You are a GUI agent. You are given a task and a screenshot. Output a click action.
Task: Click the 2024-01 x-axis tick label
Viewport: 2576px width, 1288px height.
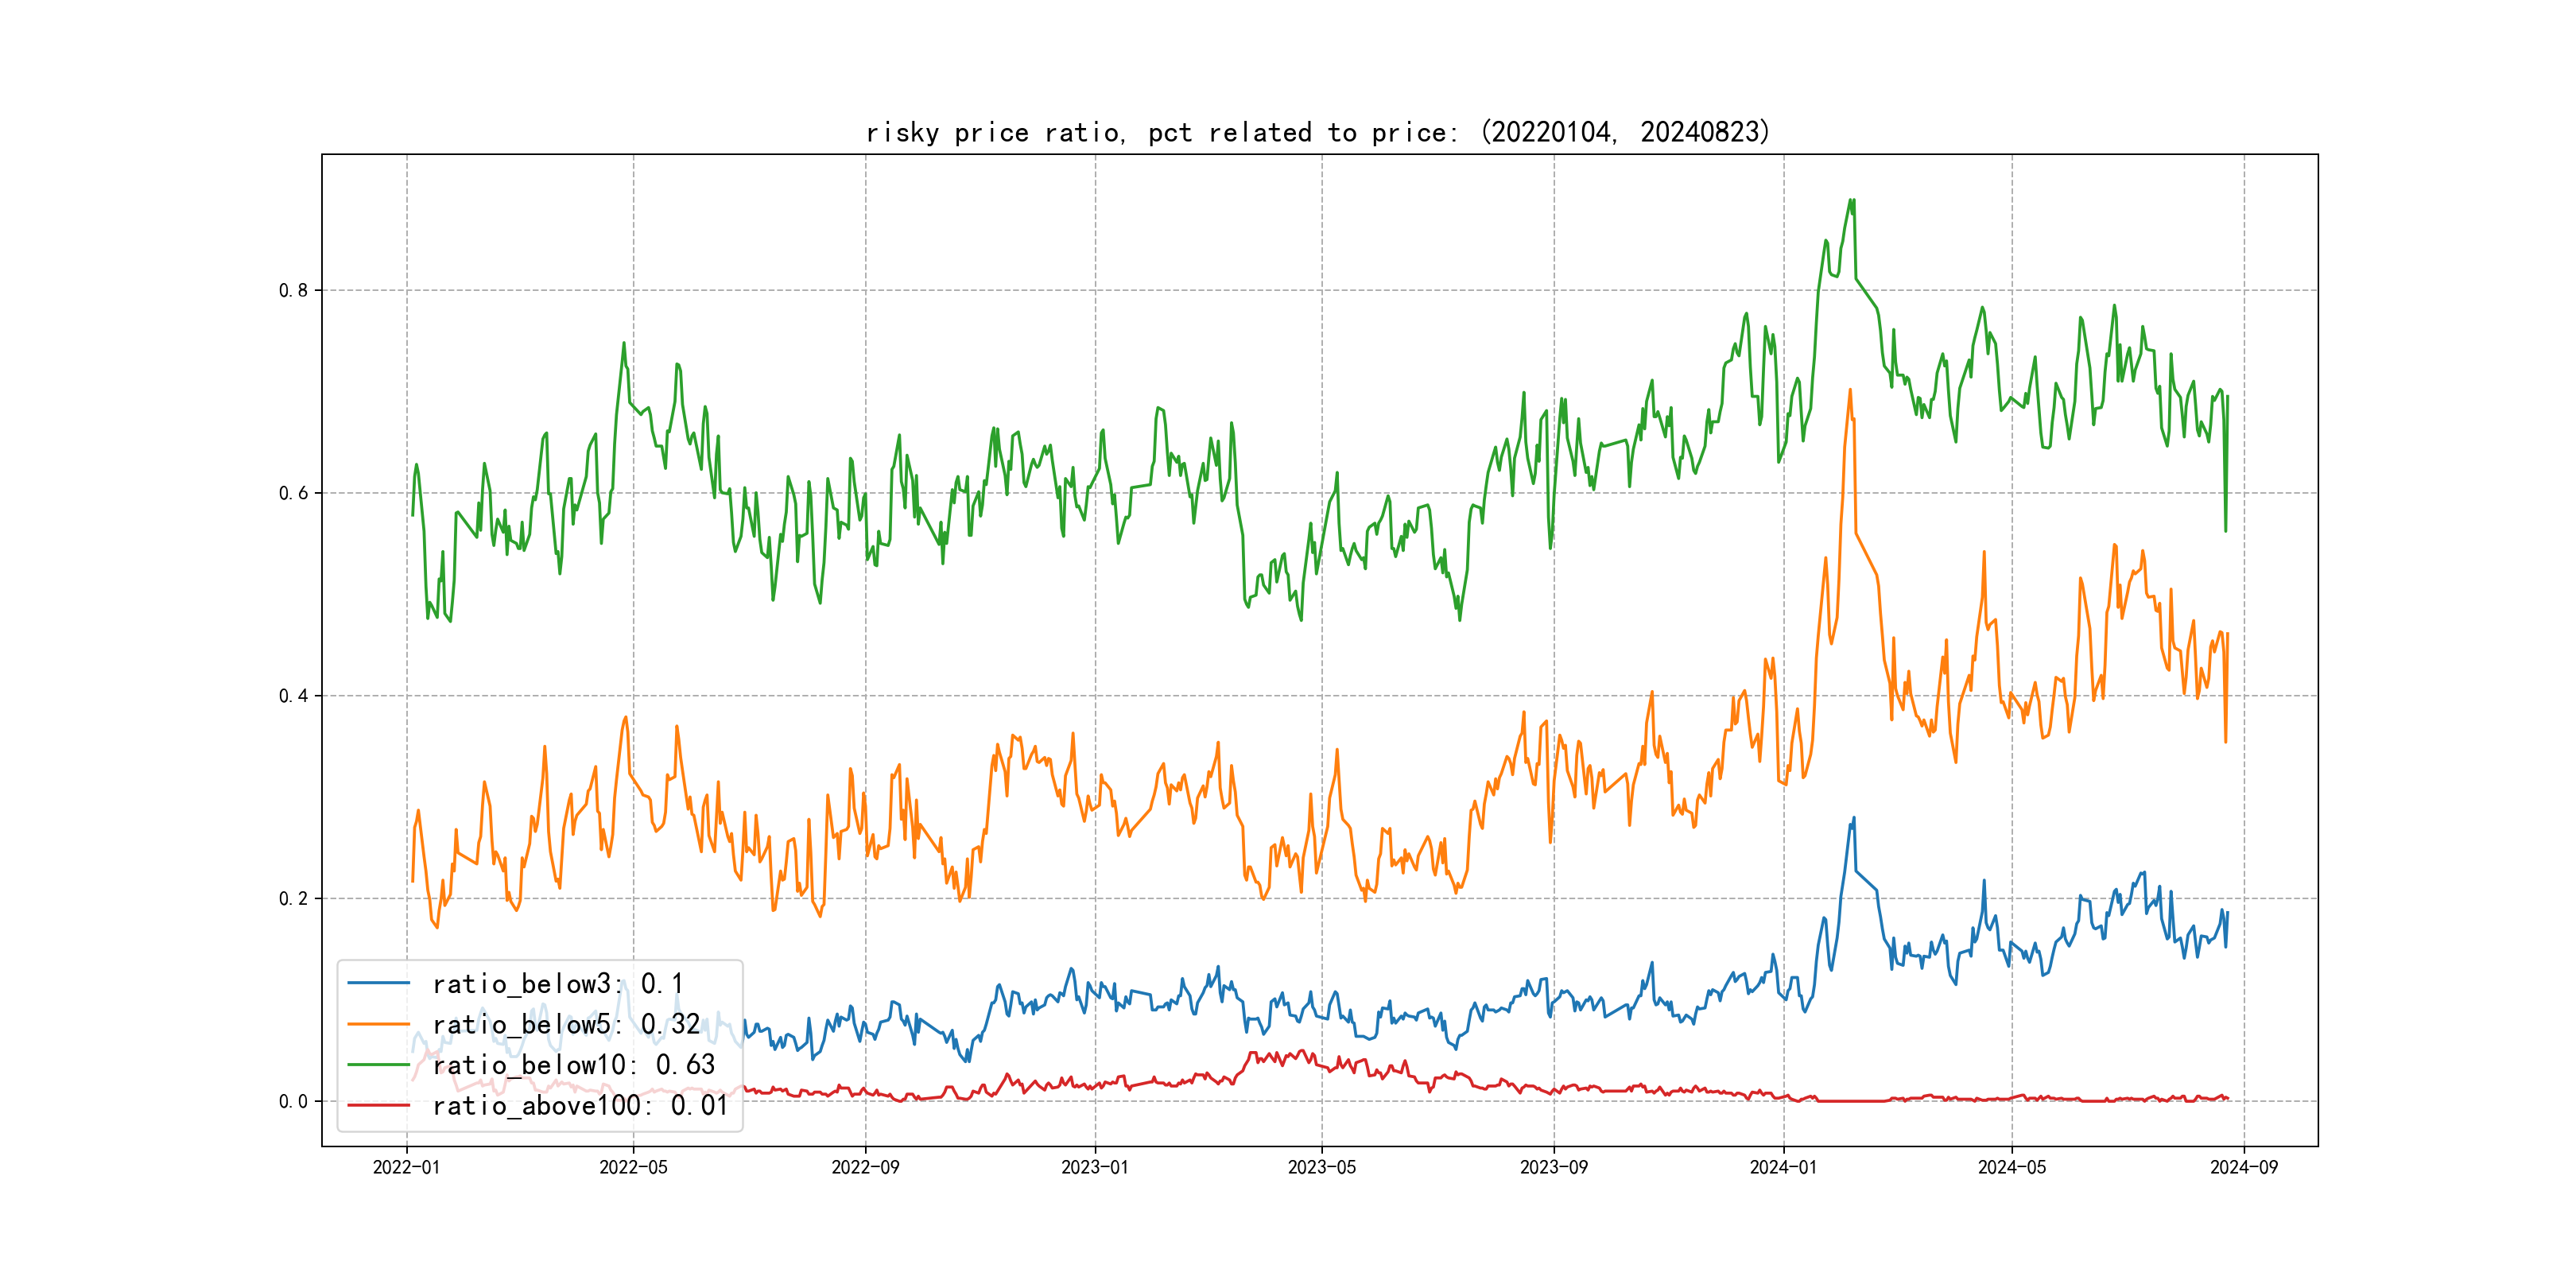point(1783,1167)
